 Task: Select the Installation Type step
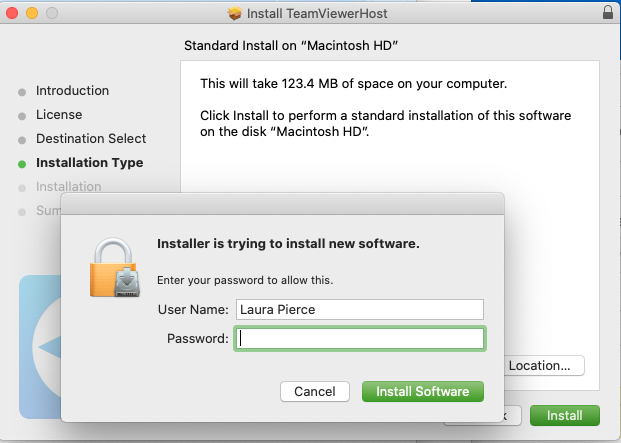click(x=90, y=163)
